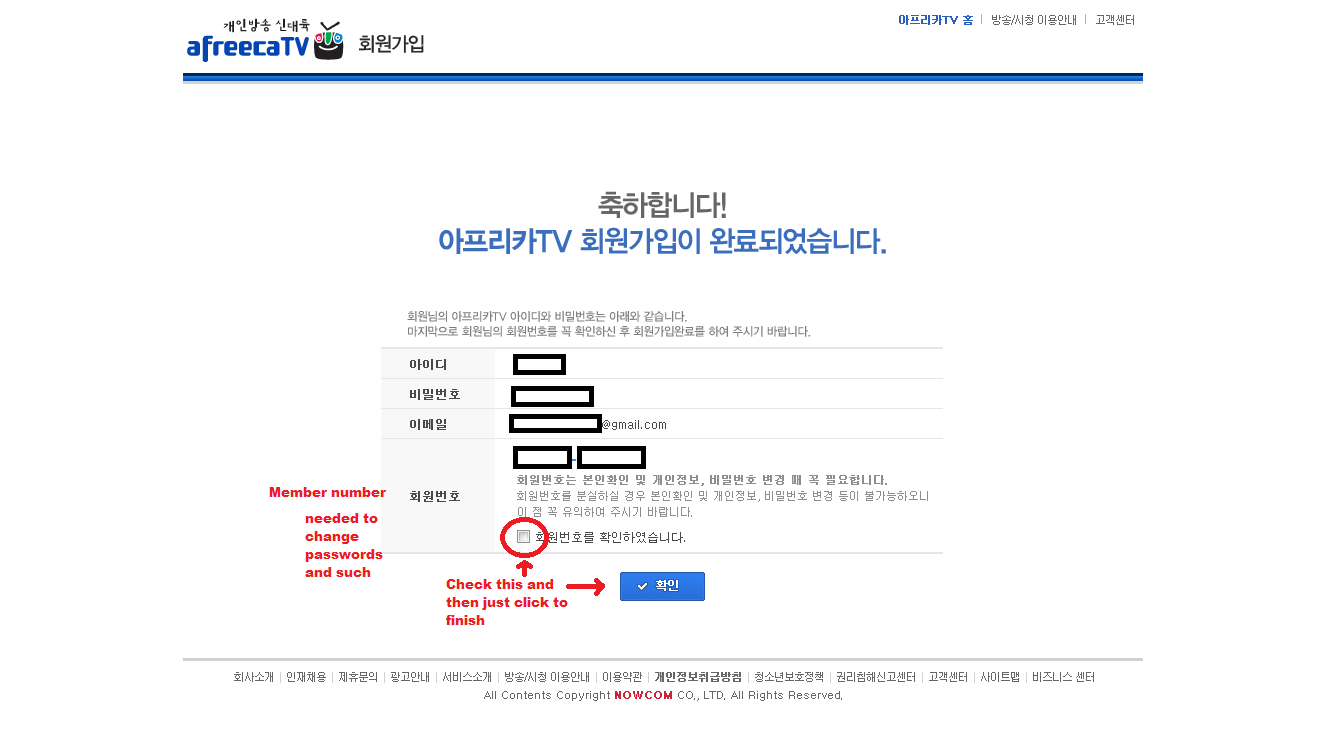Click the @gmail.com email text
1325x732 pixels.
(634, 425)
